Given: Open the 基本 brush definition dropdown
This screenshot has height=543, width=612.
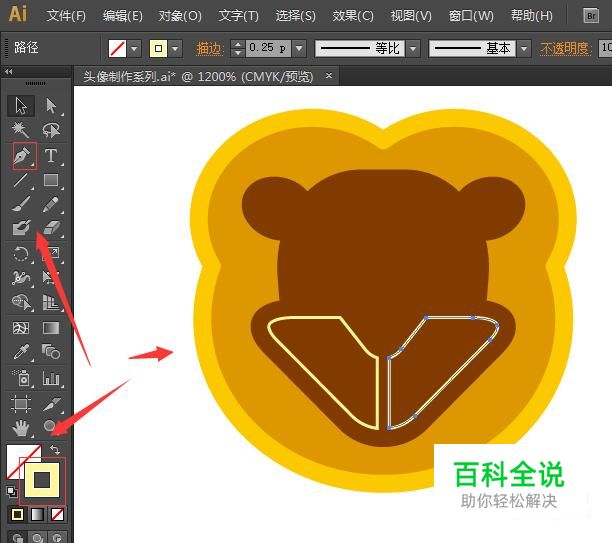Looking at the screenshot, I should click(x=524, y=49).
